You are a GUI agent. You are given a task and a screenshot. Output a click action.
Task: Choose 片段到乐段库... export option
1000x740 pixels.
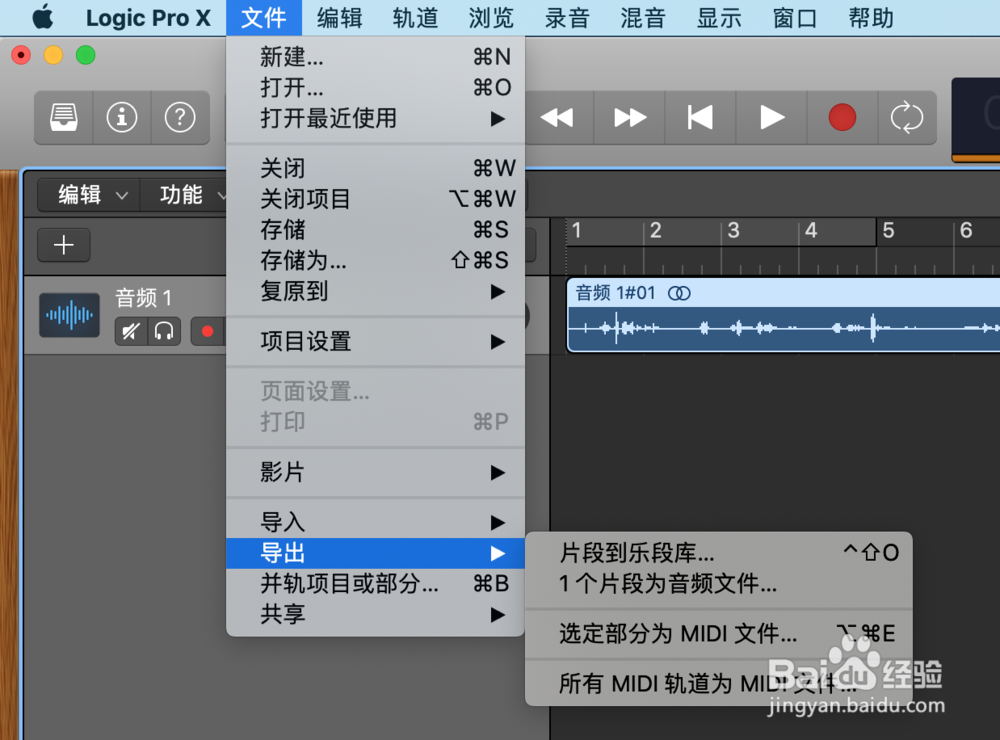click(x=719, y=553)
